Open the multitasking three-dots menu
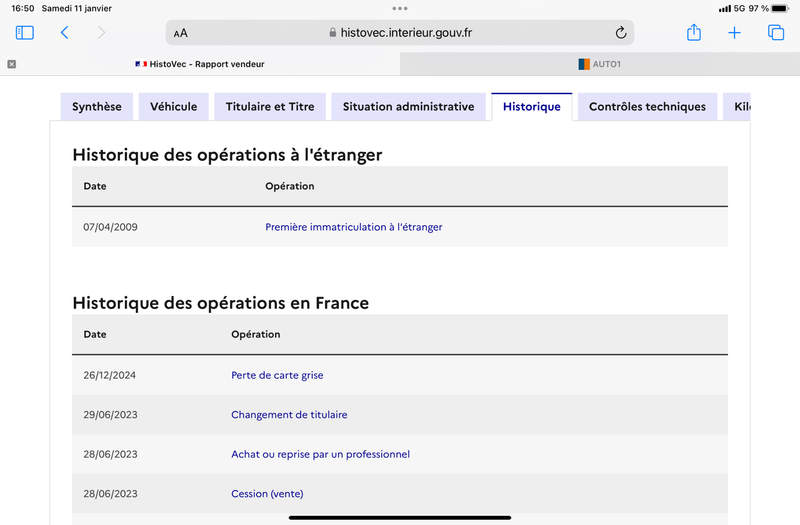Viewport: 800px width, 525px height. click(400, 8)
